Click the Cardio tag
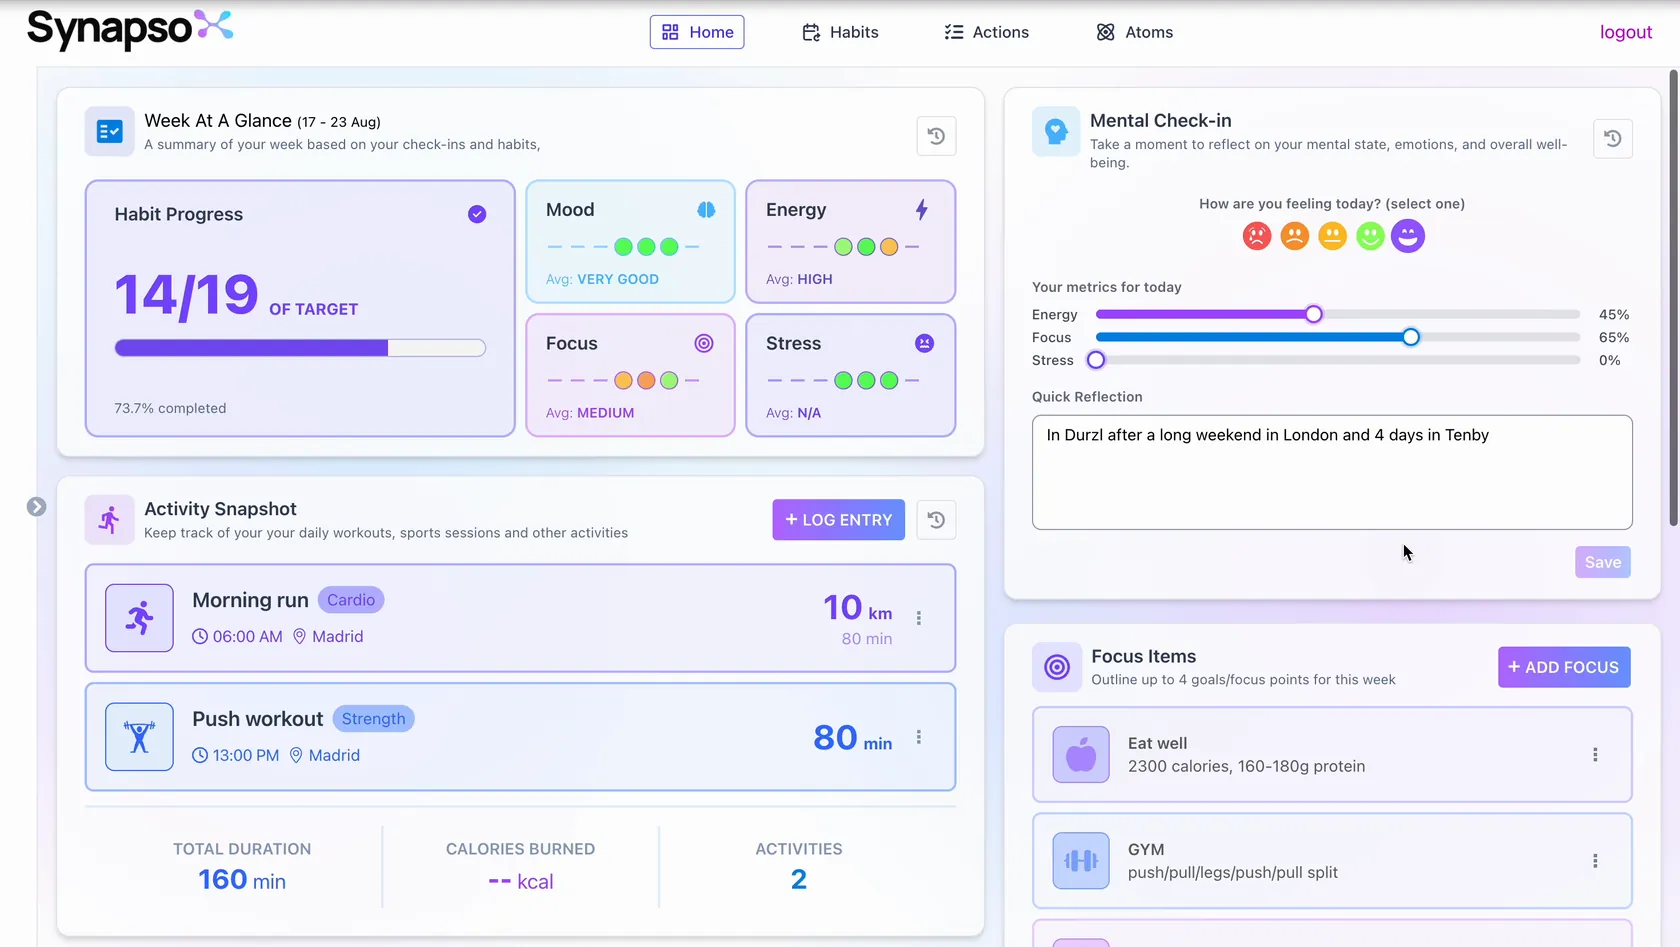 [351, 600]
